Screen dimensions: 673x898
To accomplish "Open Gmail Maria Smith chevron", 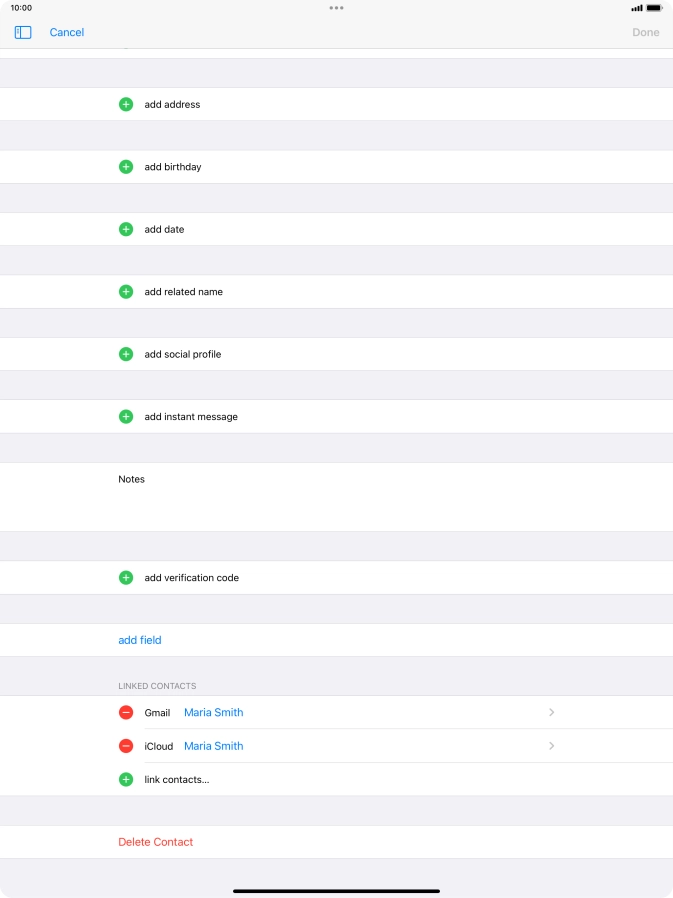I will click(x=551, y=713).
